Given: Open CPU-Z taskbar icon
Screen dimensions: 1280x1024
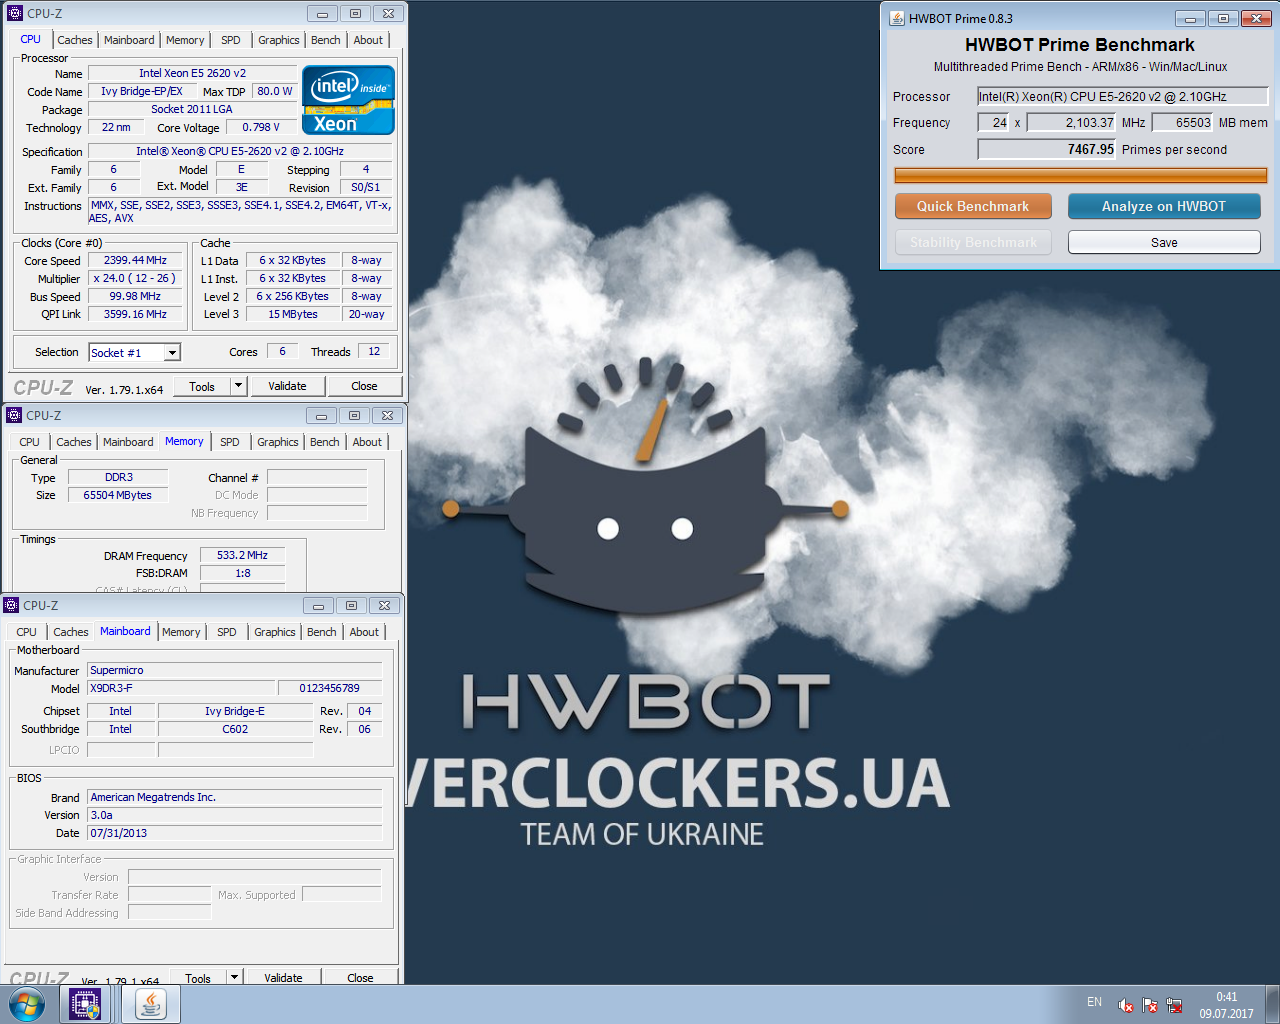Looking at the screenshot, I should (85, 1004).
